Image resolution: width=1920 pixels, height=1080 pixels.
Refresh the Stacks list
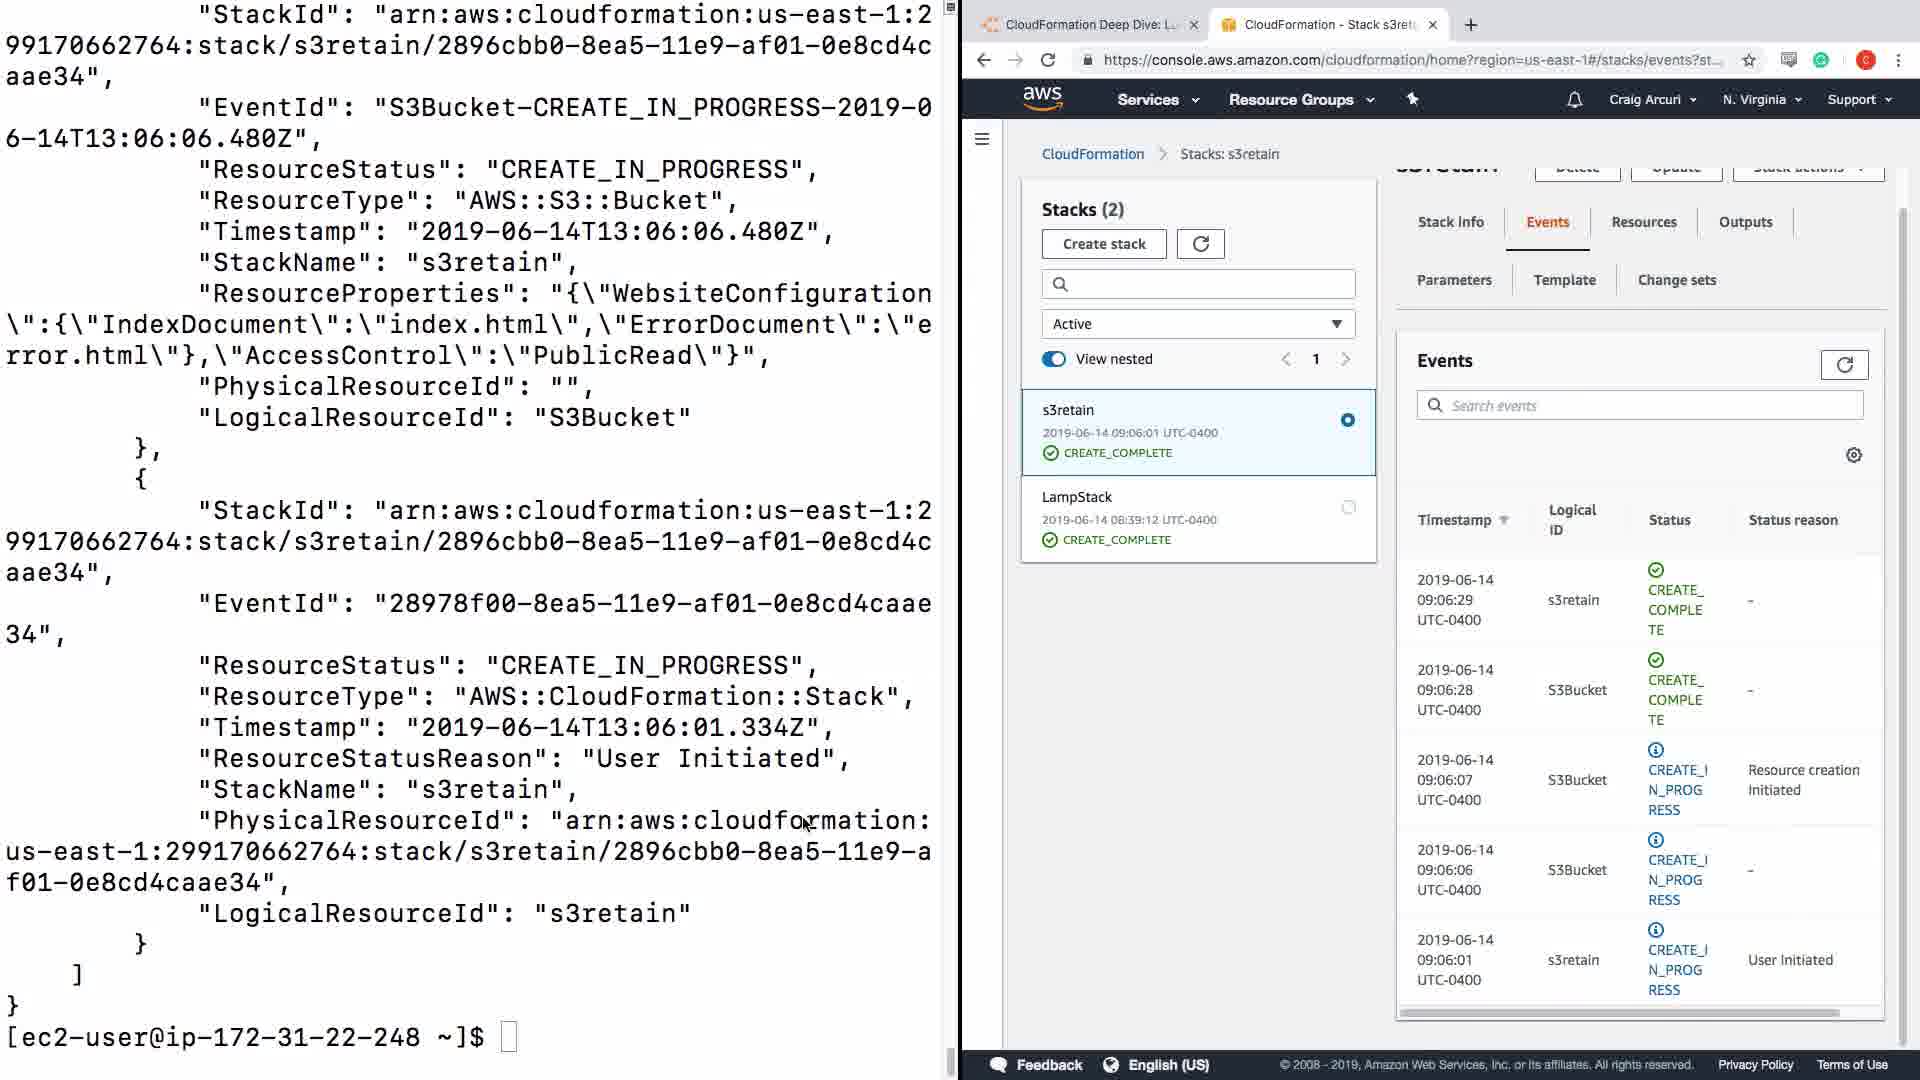tap(1200, 244)
